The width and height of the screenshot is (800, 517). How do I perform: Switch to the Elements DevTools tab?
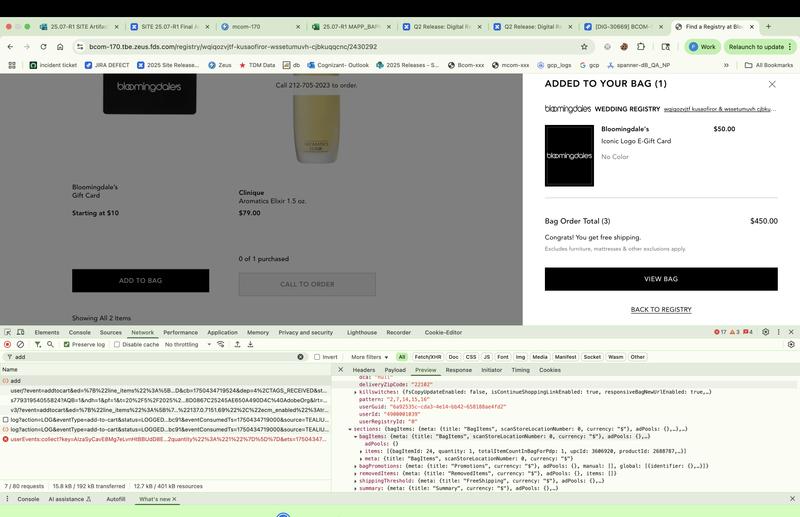pyautogui.click(x=47, y=332)
